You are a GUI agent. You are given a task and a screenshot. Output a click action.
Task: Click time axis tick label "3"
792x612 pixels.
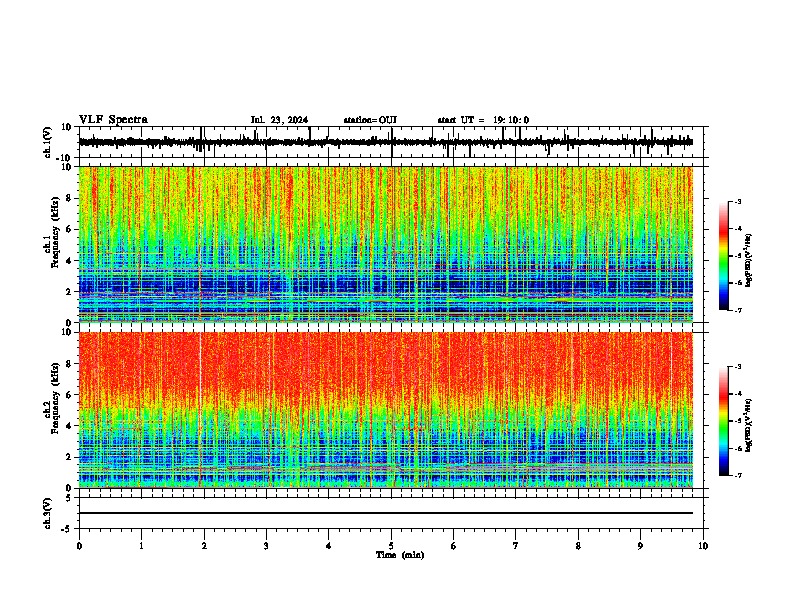click(x=266, y=546)
